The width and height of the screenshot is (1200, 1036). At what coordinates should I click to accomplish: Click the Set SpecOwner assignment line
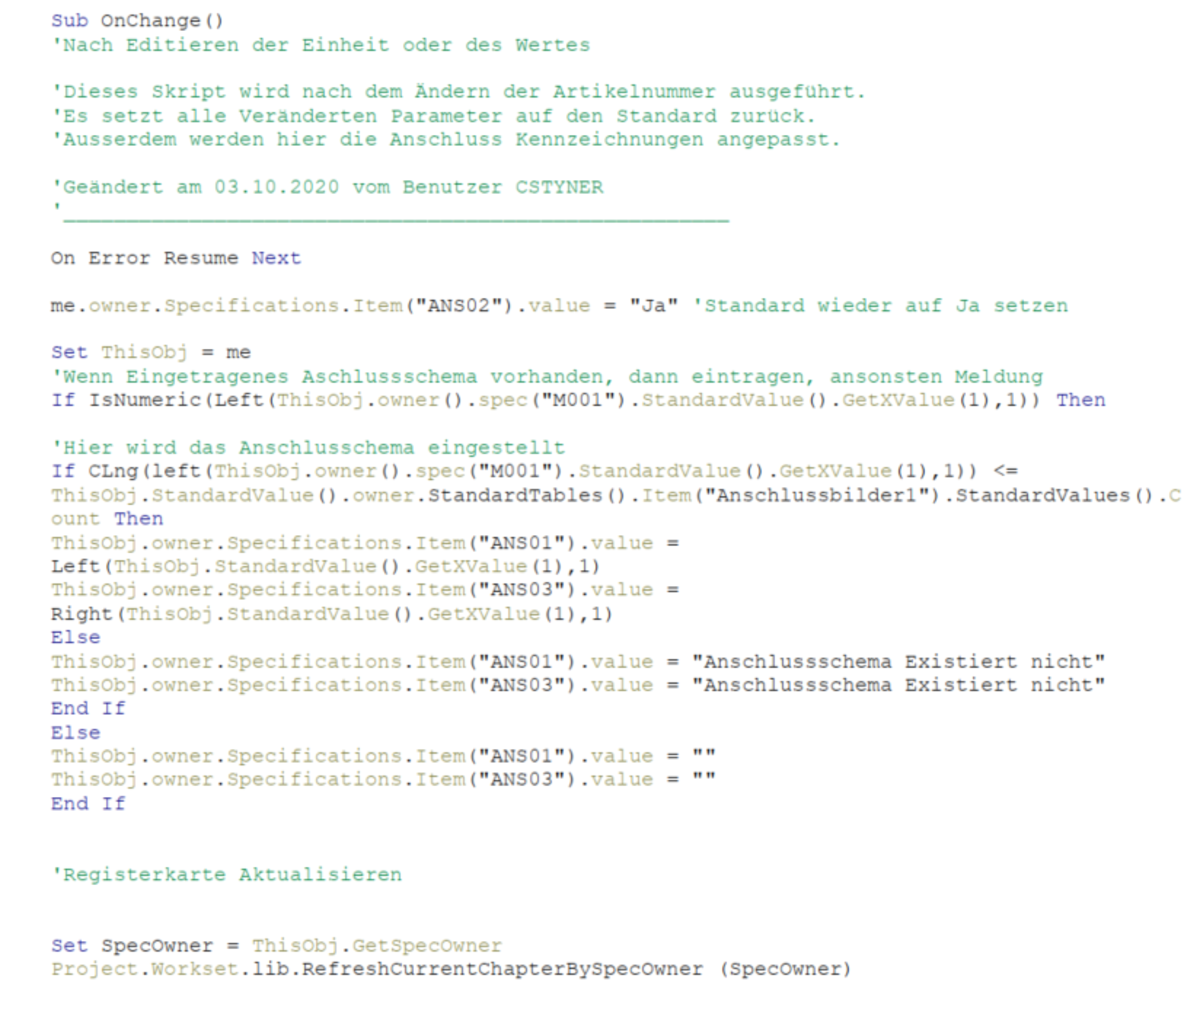[276, 946]
